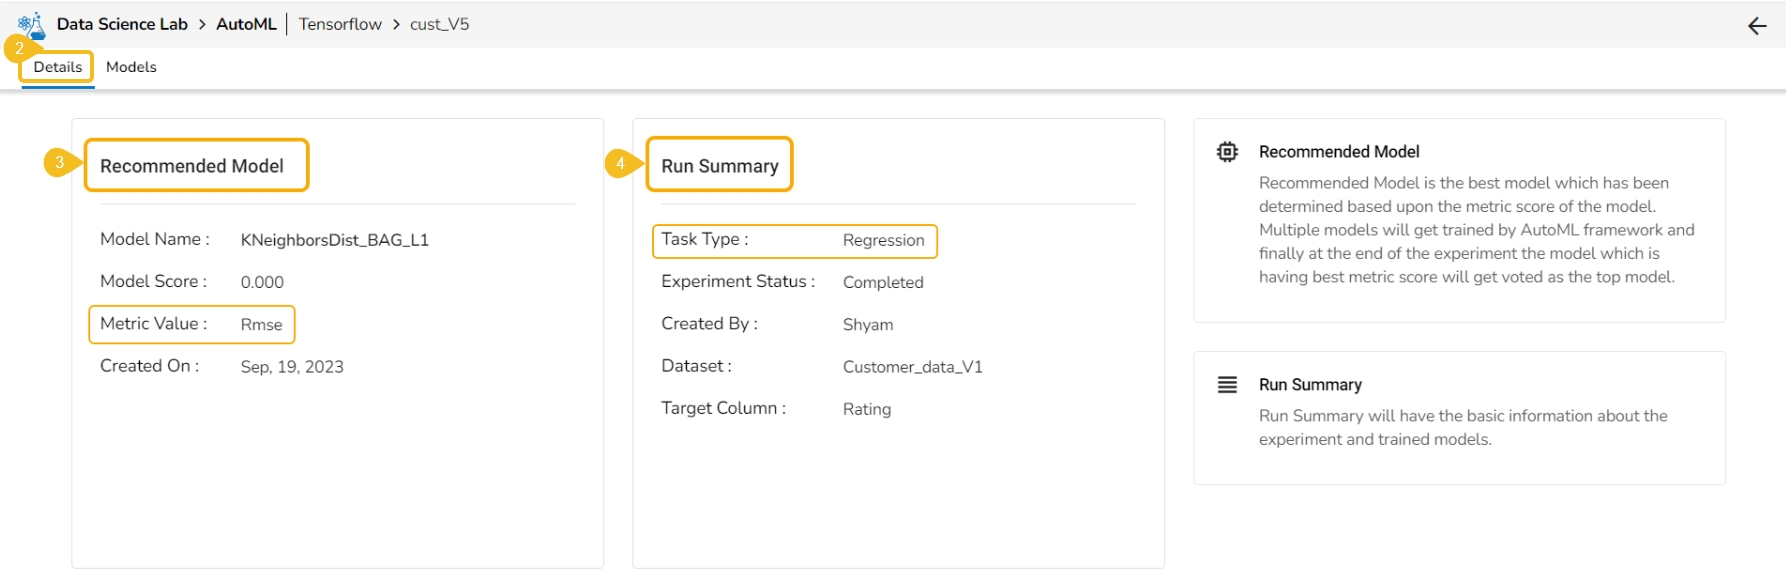The height and width of the screenshot is (578, 1786).
Task: Click the step 3 marker badge
Action: (x=59, y=162)
